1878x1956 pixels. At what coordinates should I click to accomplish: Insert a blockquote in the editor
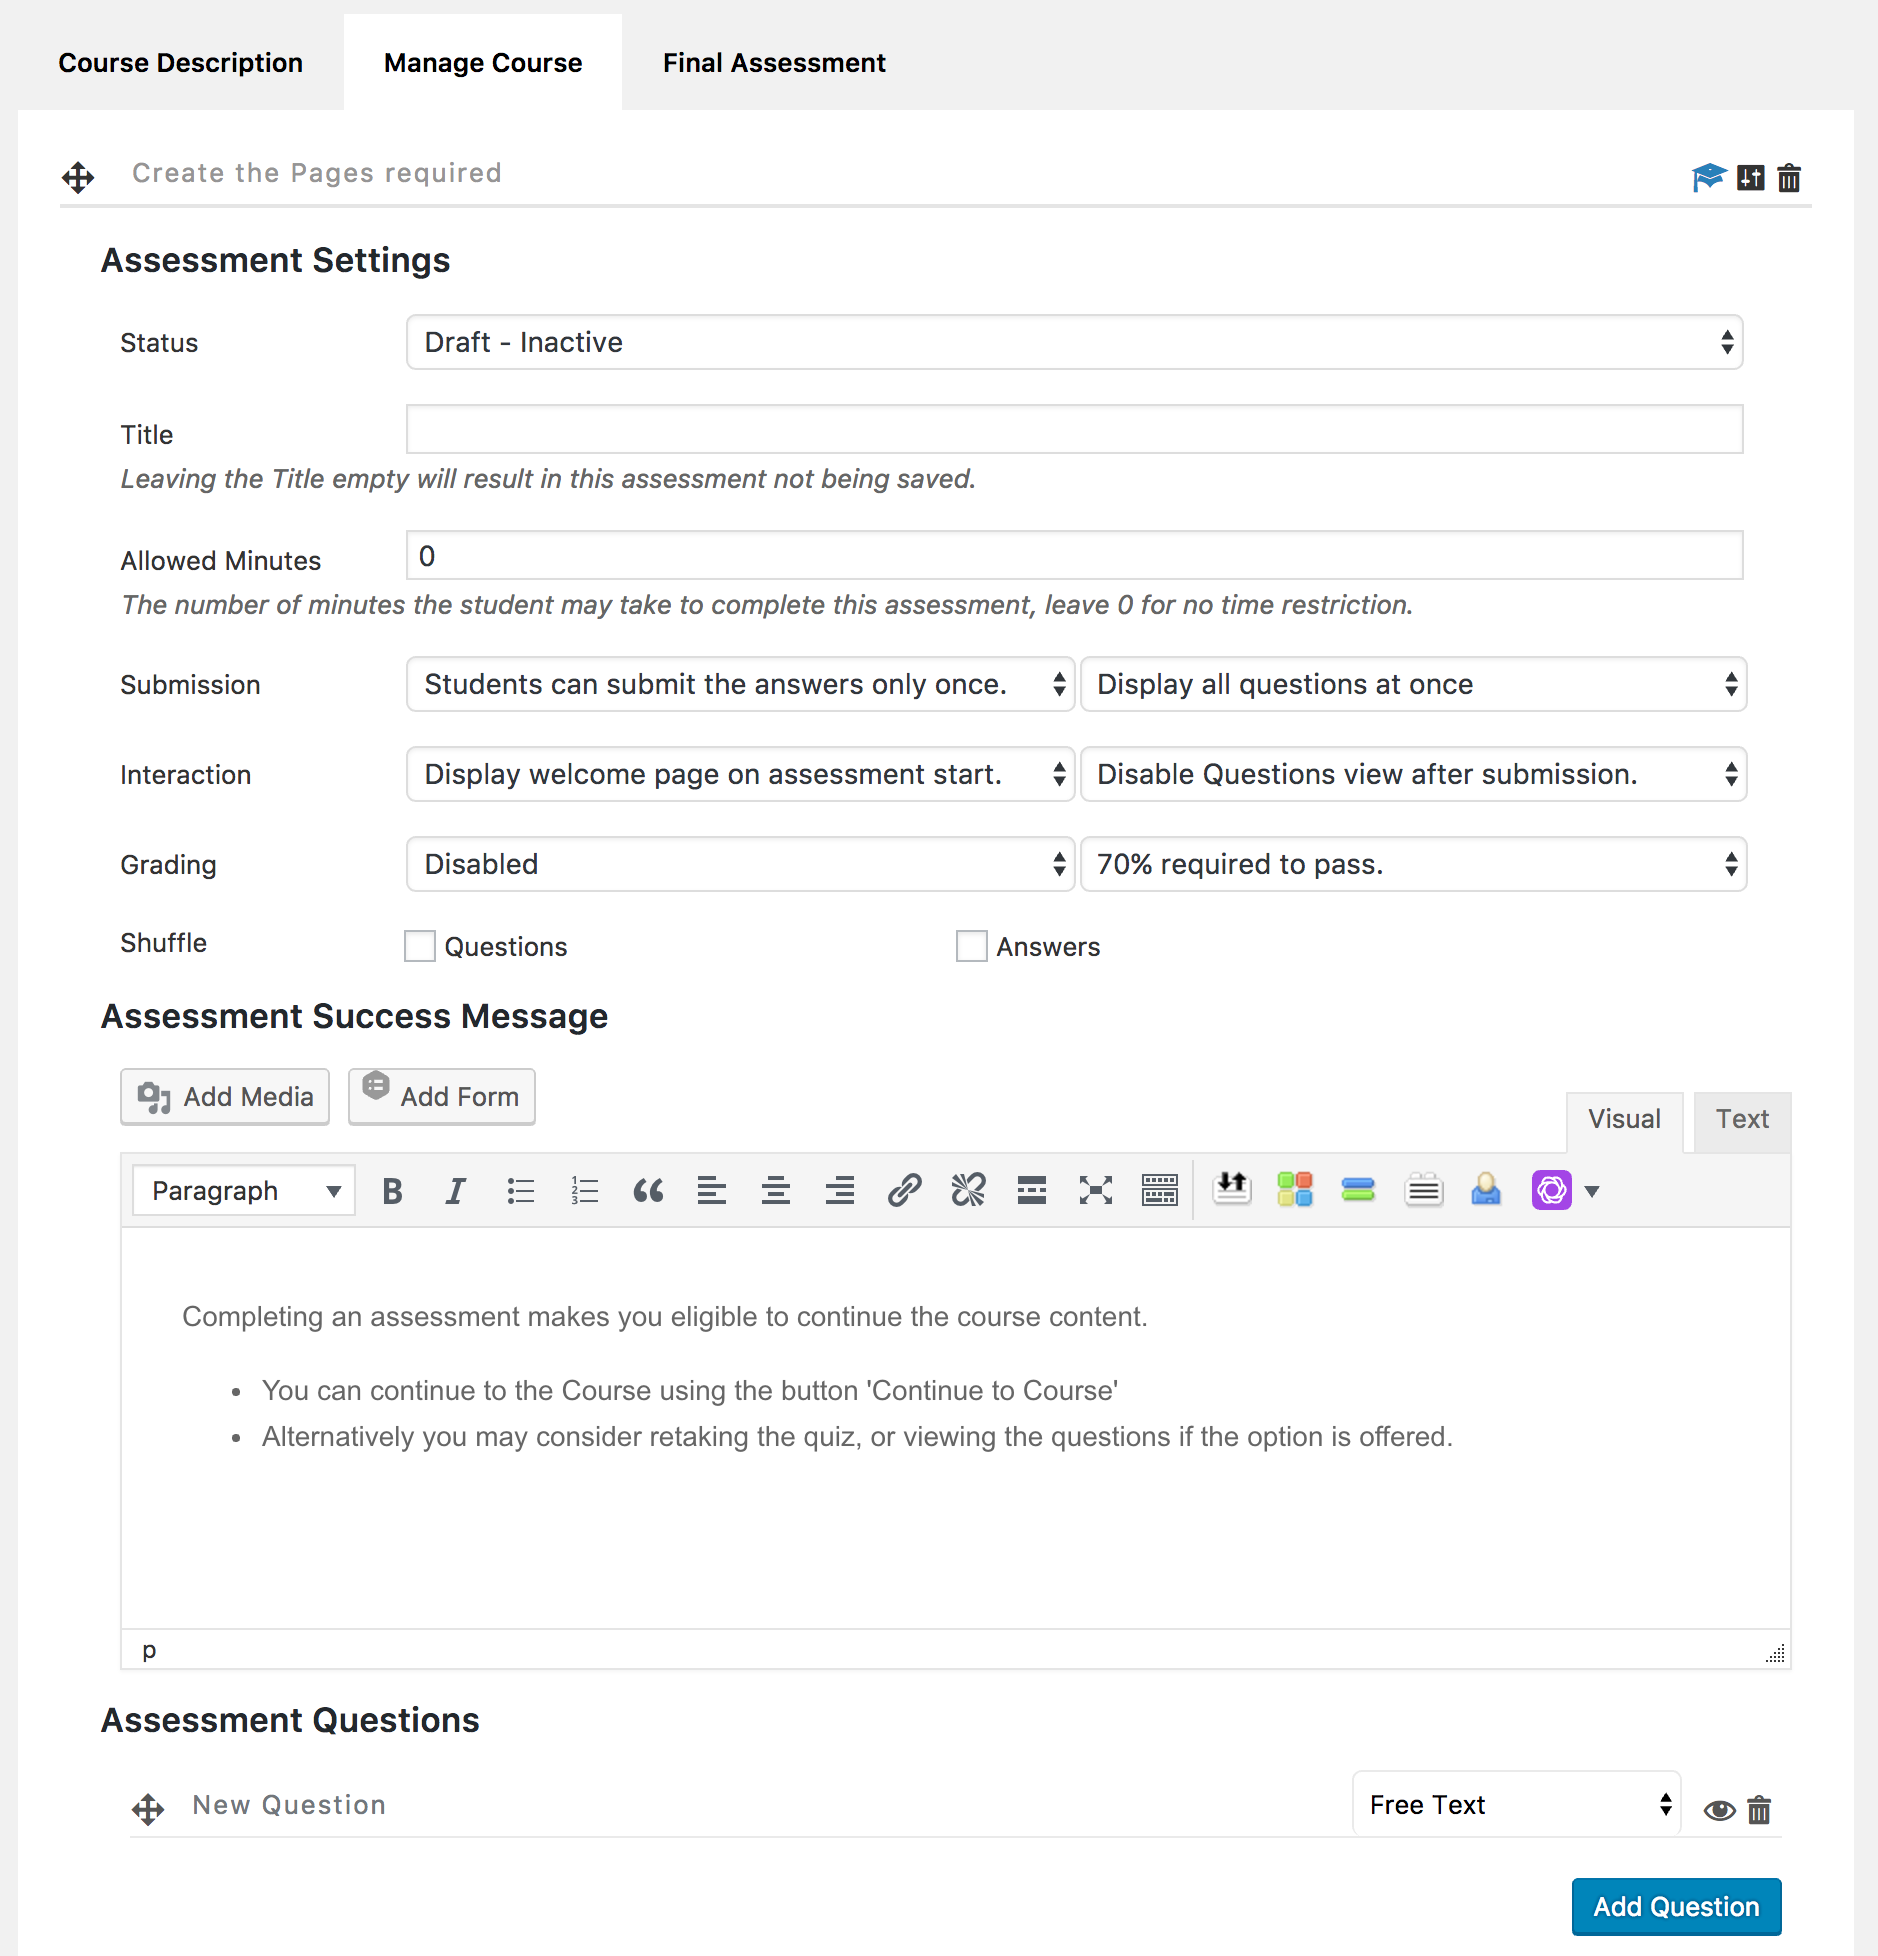coord(648,1191)
